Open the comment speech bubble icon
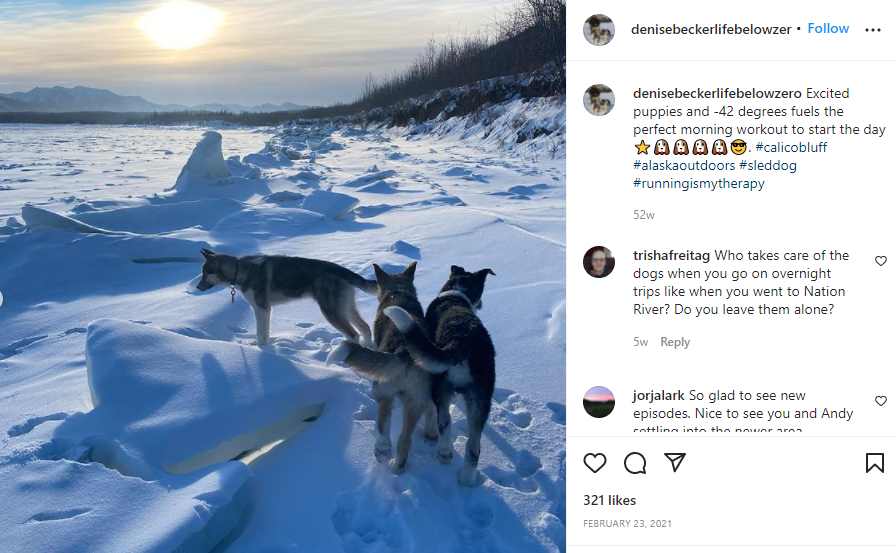This screenshot has height=553, width=896. click(635, 463)
